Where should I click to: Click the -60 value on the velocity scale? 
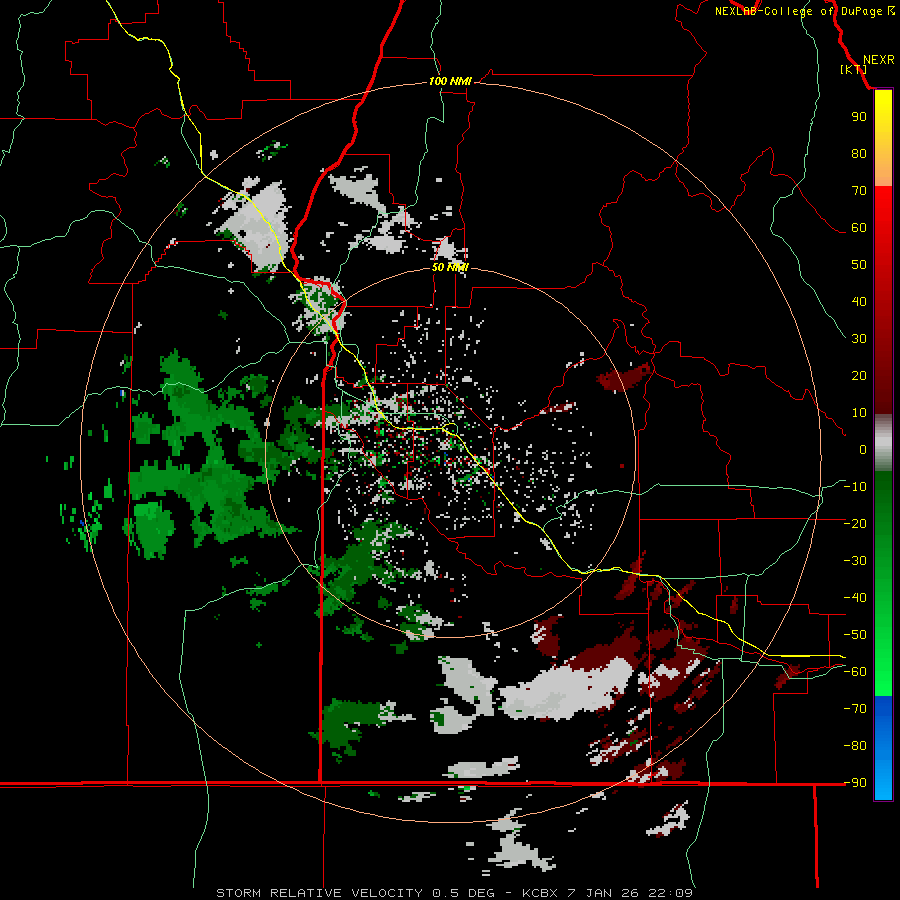[855, 672]
